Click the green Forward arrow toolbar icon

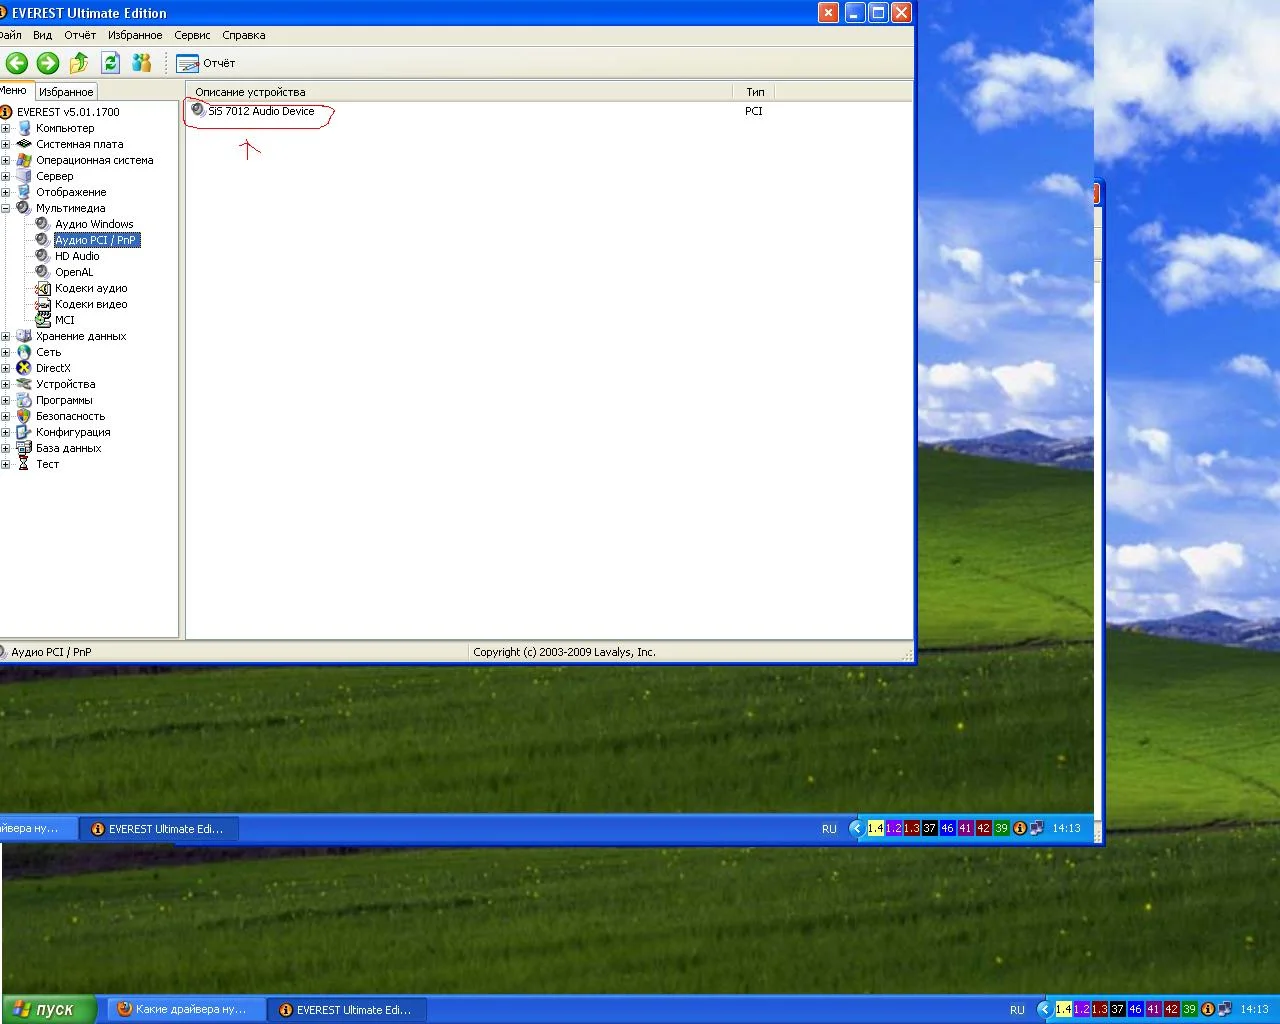(47, 63)
